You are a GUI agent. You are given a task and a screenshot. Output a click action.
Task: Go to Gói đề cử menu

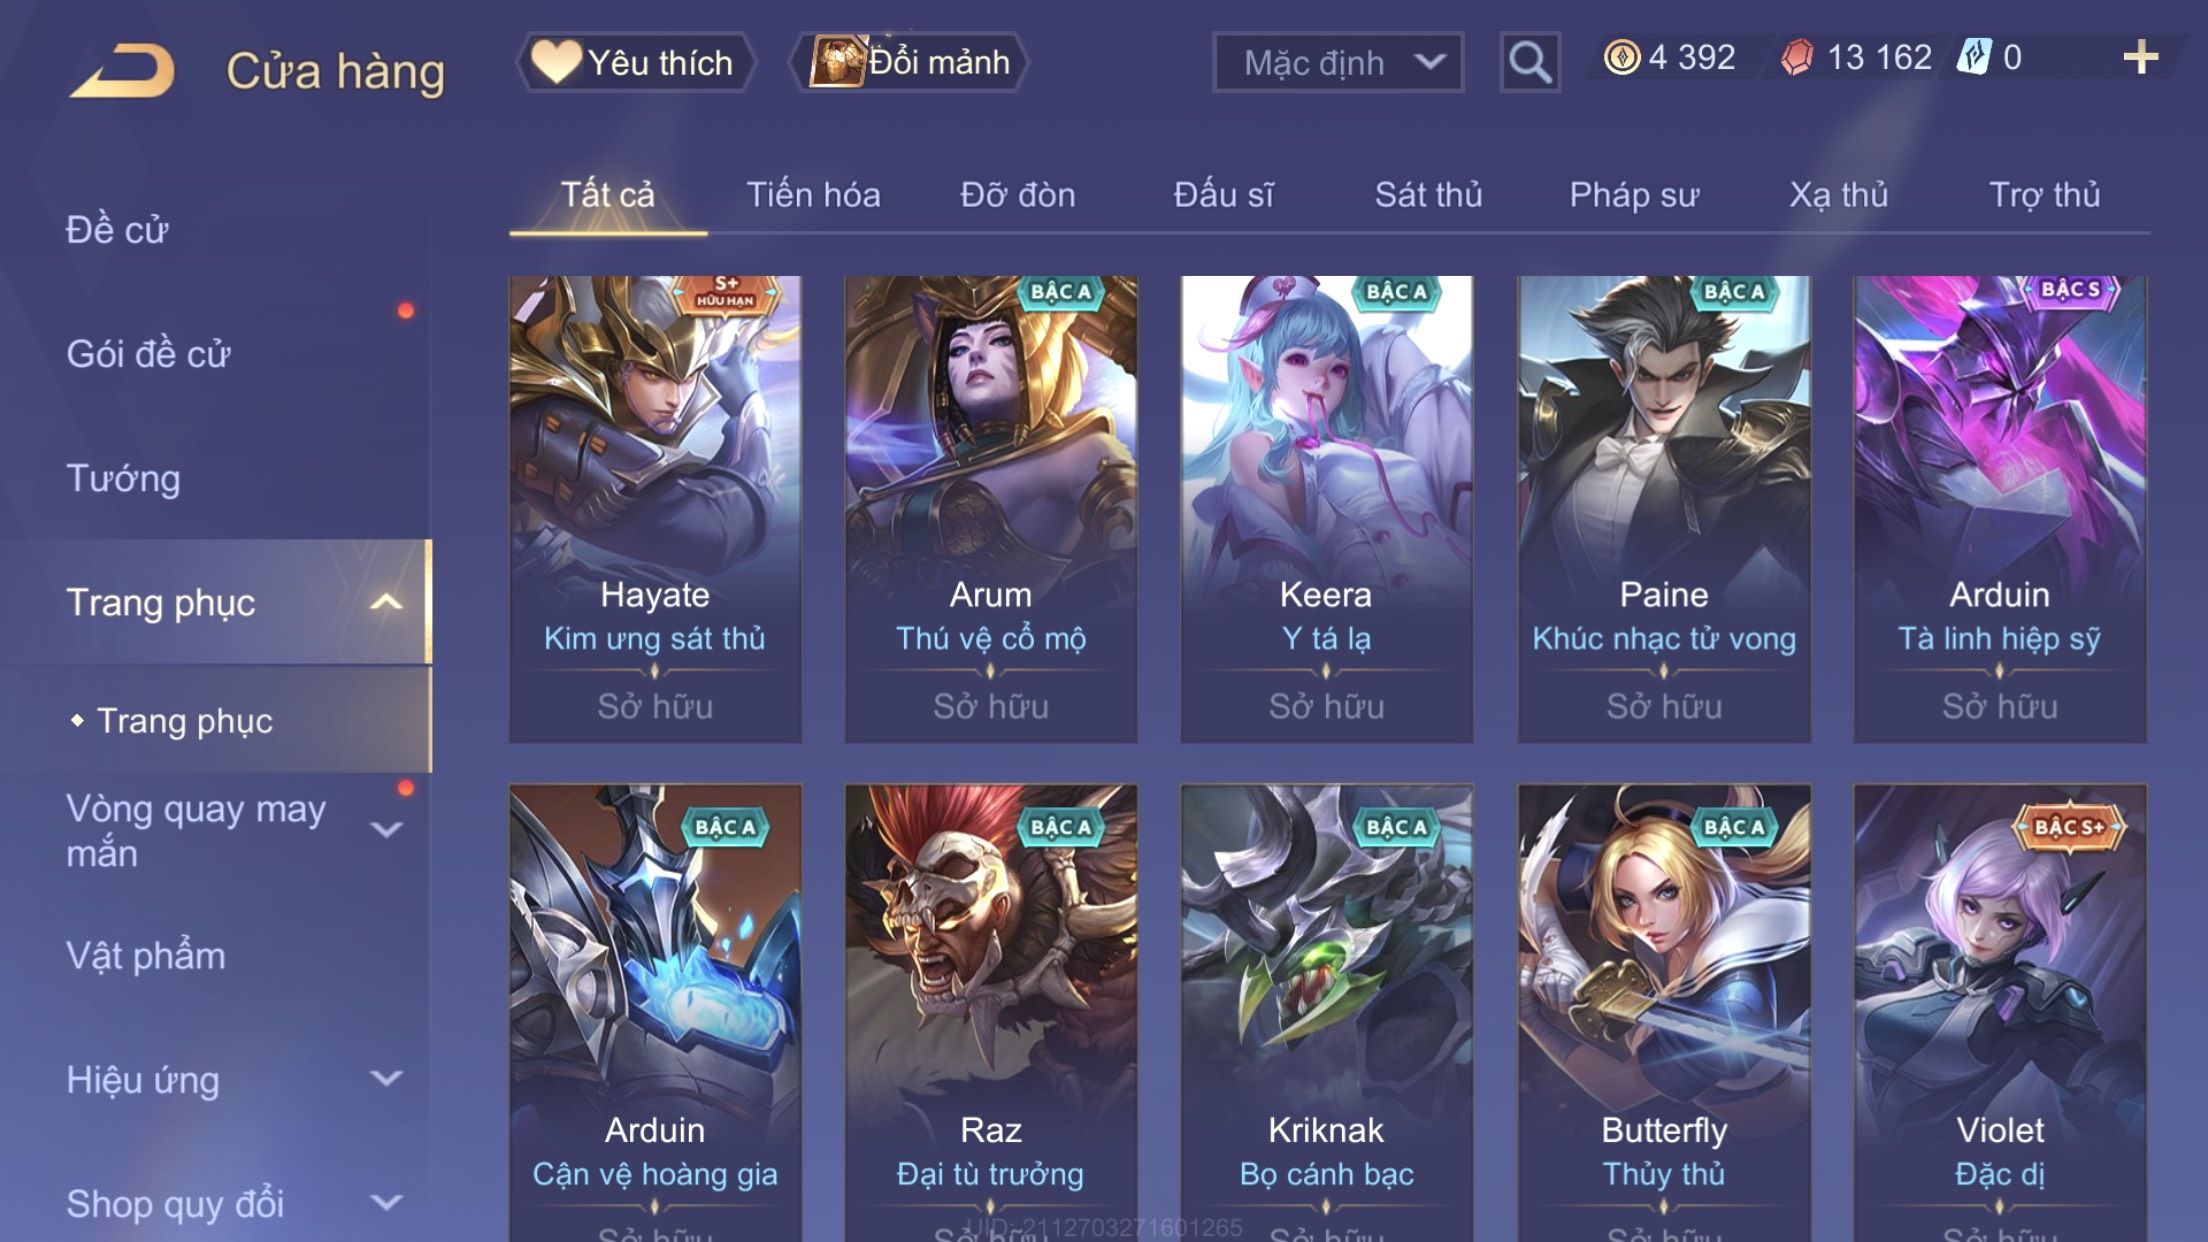148,354
